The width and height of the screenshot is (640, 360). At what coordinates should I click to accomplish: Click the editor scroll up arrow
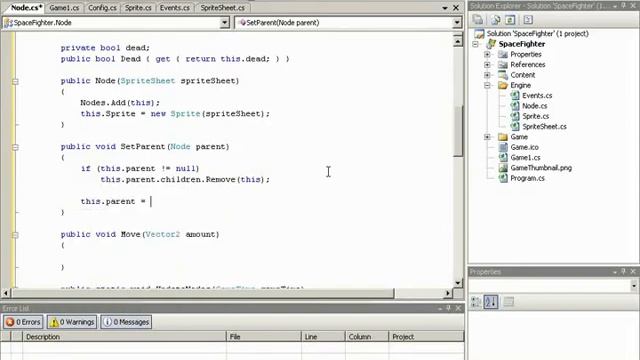458,41
